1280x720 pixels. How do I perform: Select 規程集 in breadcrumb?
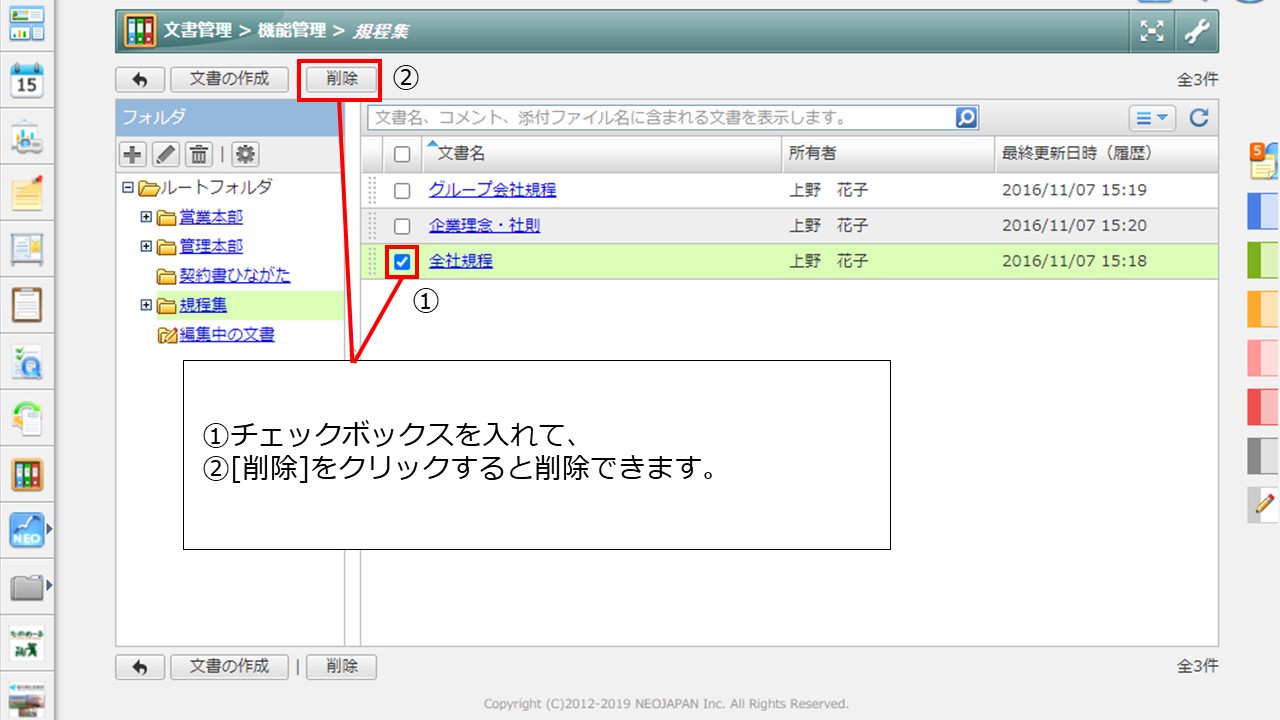click(x=380, y=32)
